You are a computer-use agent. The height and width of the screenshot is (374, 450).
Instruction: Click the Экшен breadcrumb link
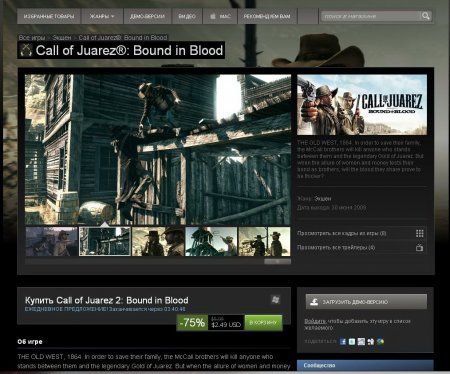coord(62,38)
